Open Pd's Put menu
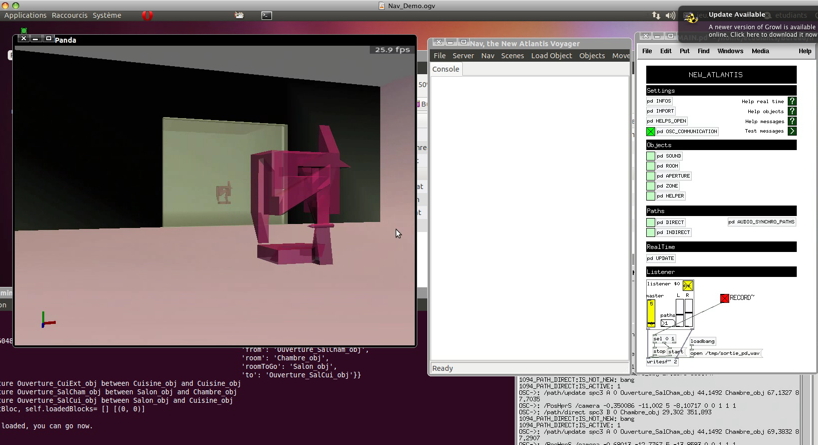The width and height of the screenshot is (818, 445). pyautogui.click(x=684, y=51)
